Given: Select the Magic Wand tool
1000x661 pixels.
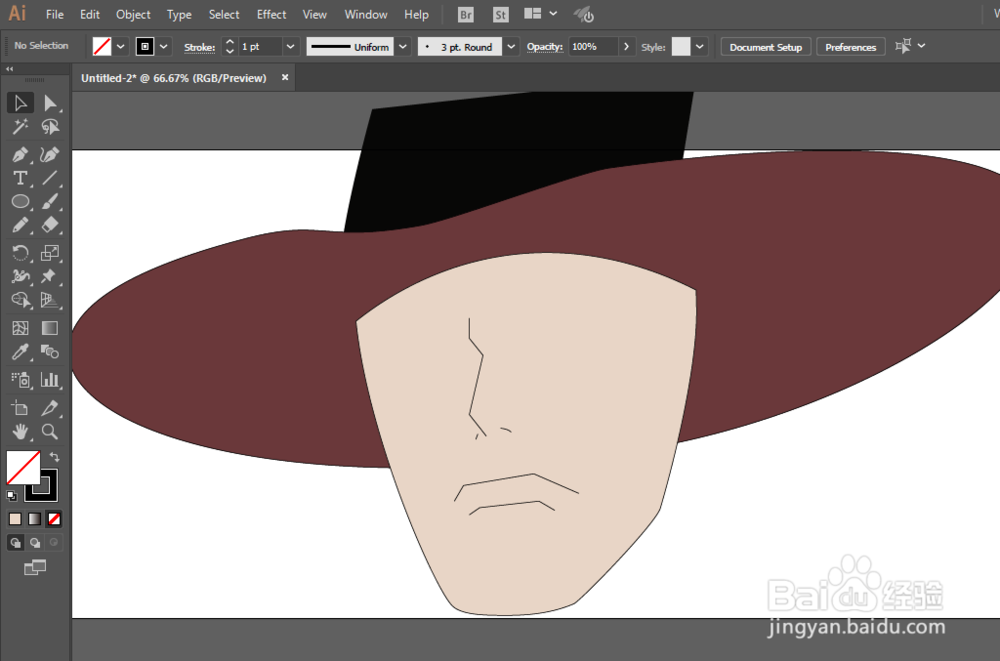Looking at the screenshot, I should point(20,127).
